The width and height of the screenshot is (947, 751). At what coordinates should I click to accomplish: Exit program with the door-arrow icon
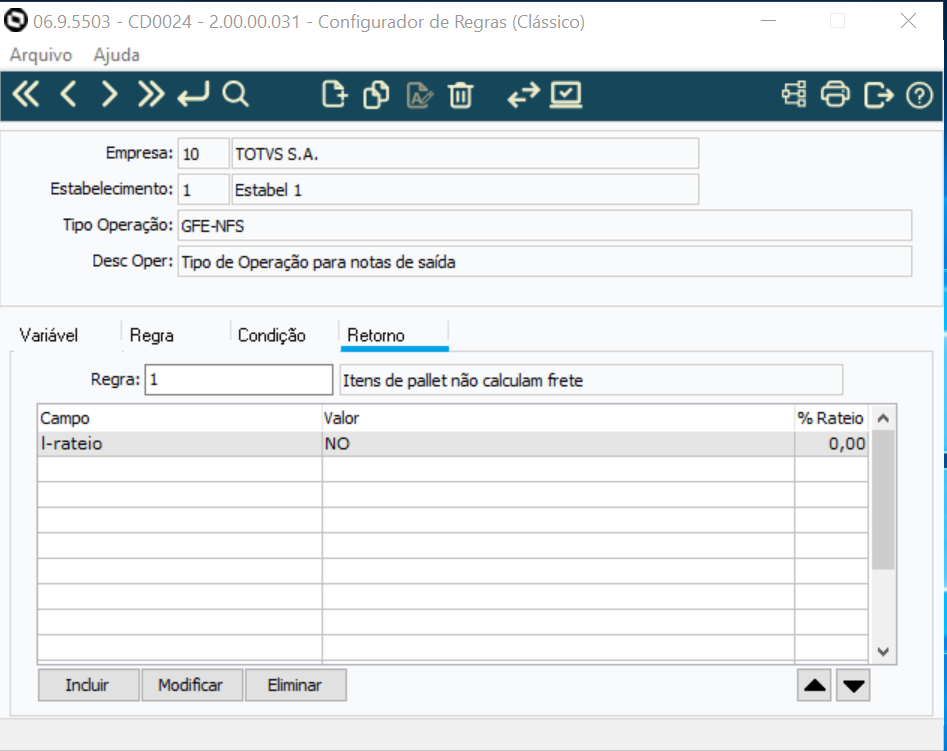[x=878, y=95]
